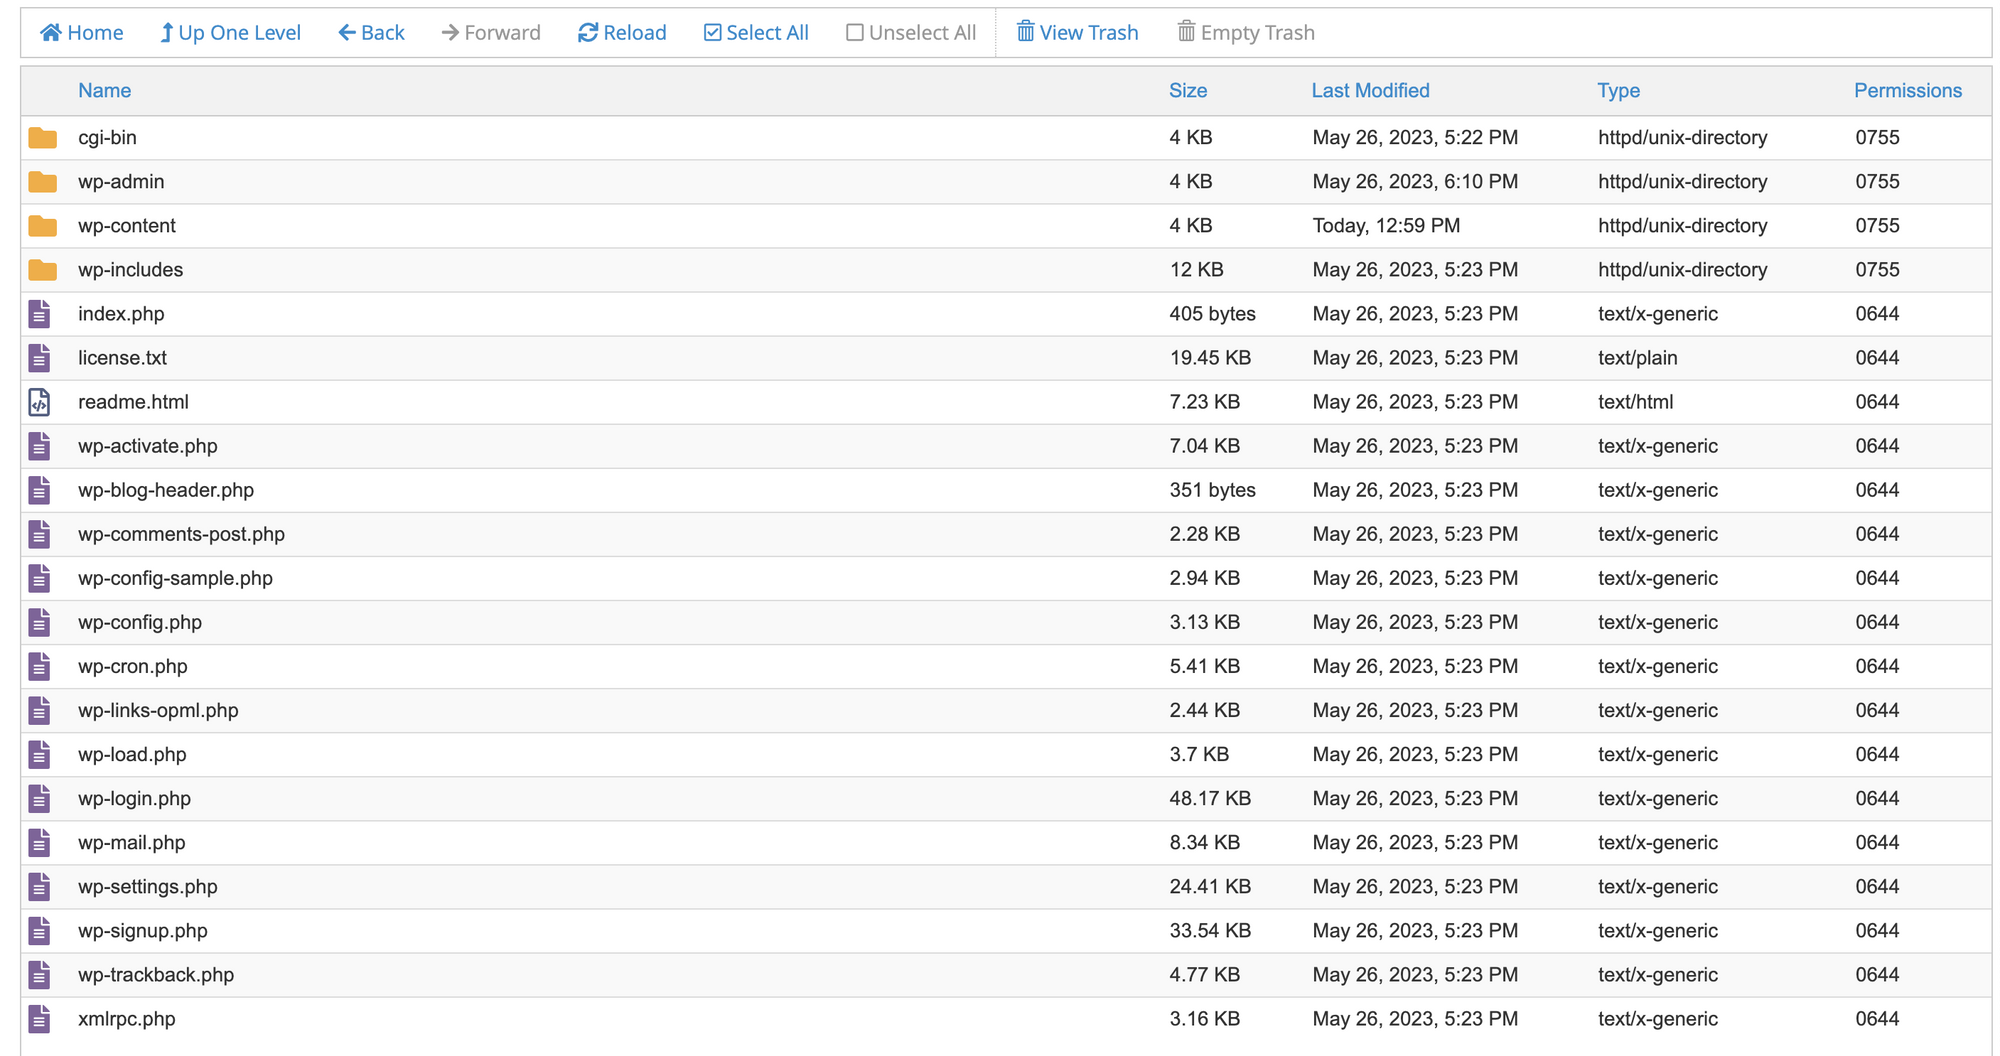The height and width of the screenshot is (1056, 2000).
Task: Select All files in the list
Action: pyautogui.click(x=756, y=33)
